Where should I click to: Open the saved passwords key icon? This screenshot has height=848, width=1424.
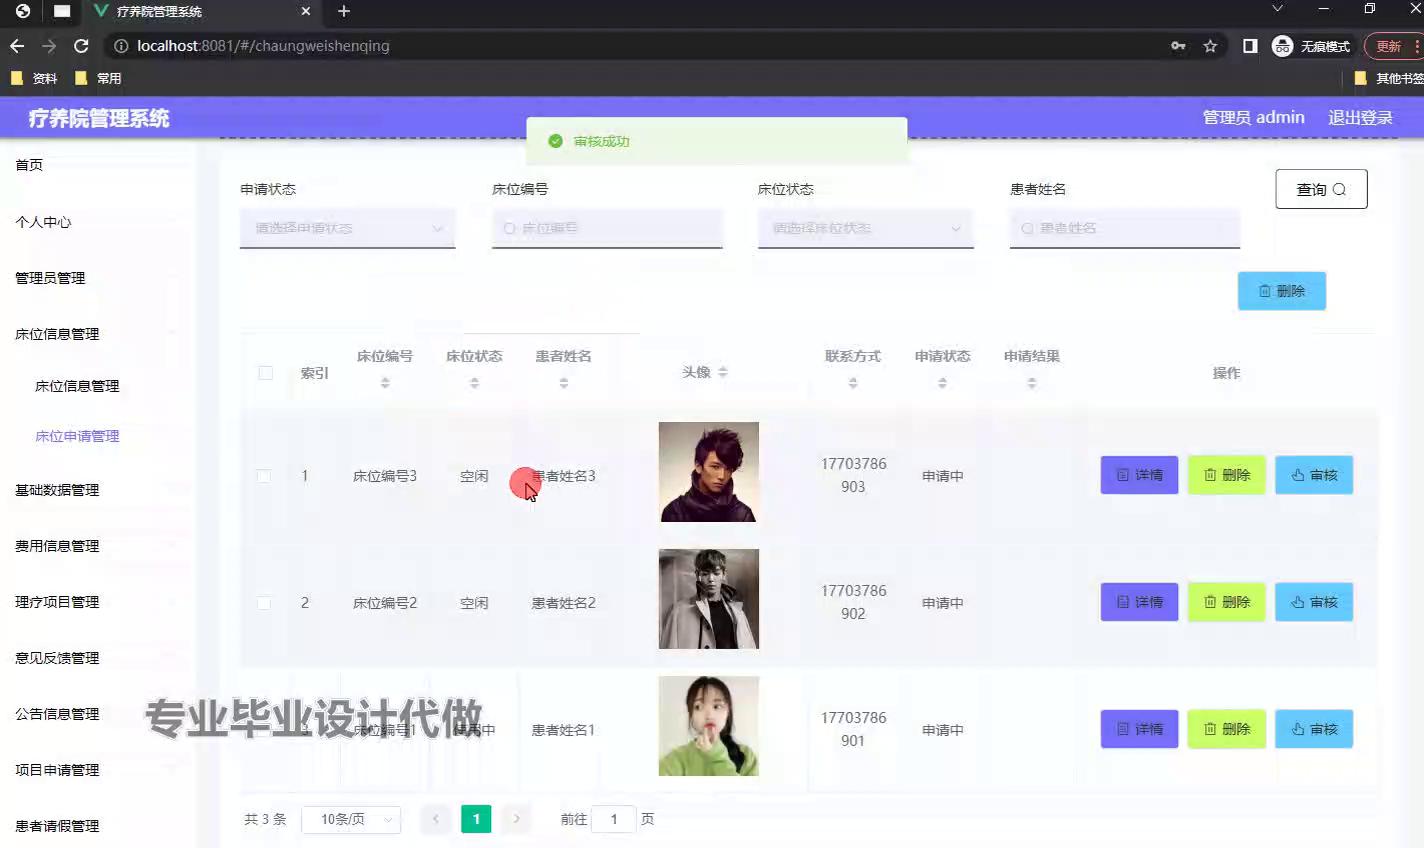[x=1179, y=46]
